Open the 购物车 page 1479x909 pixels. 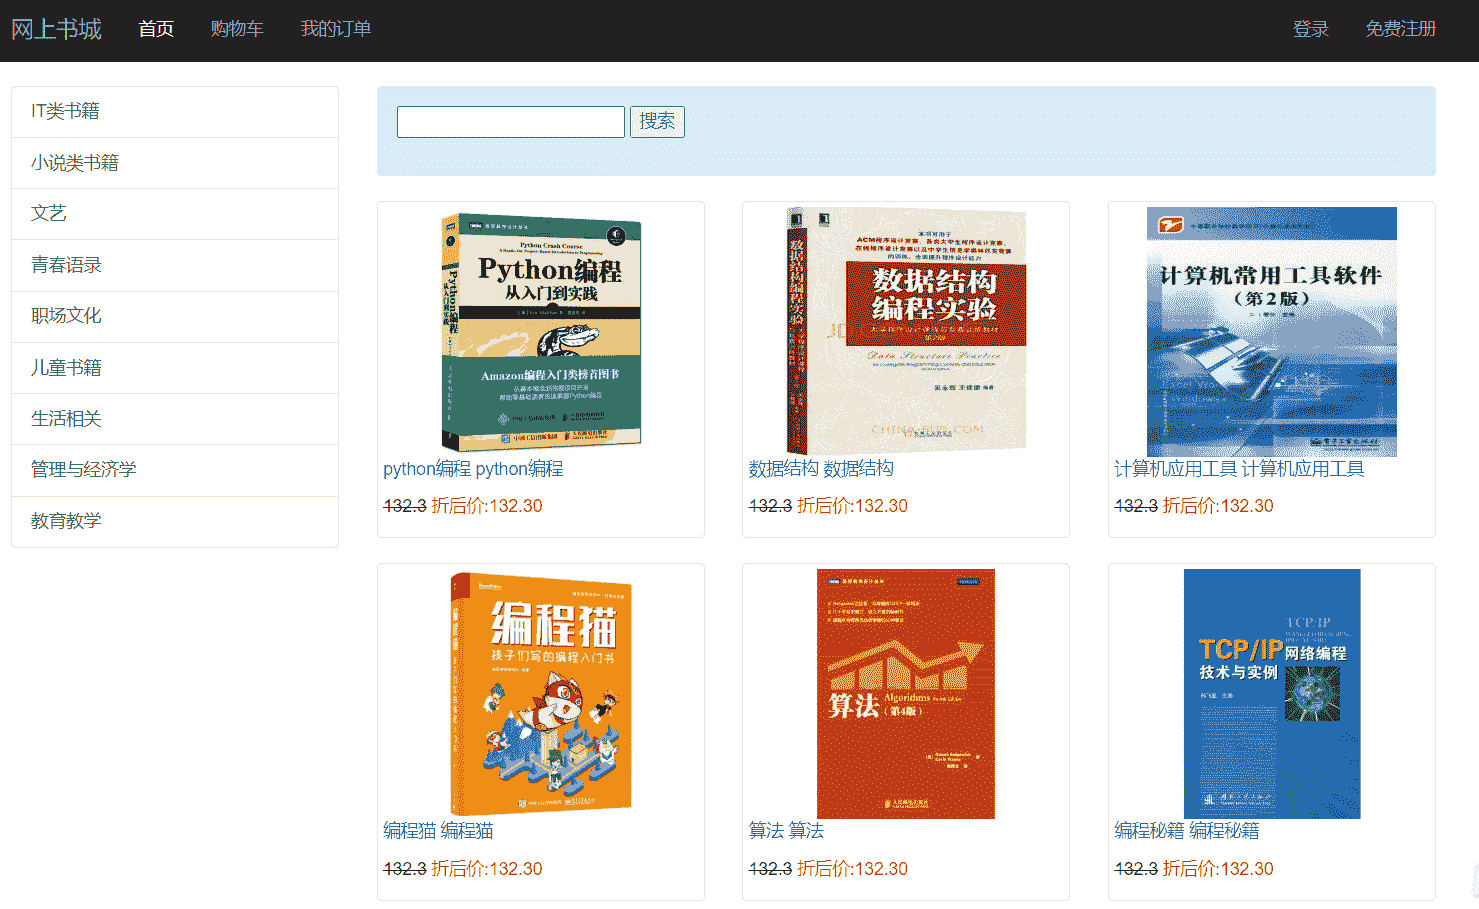[237, 29]
